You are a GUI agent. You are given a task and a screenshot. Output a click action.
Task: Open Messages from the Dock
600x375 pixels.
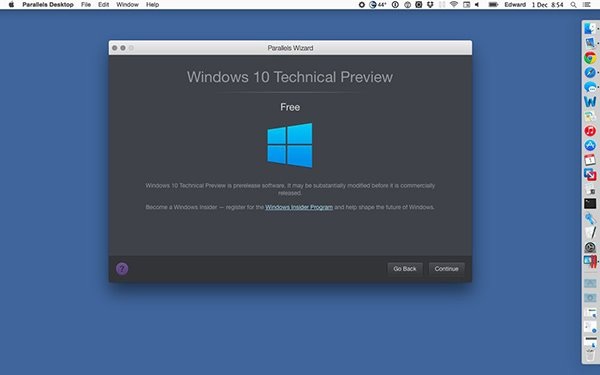[590, 87]
